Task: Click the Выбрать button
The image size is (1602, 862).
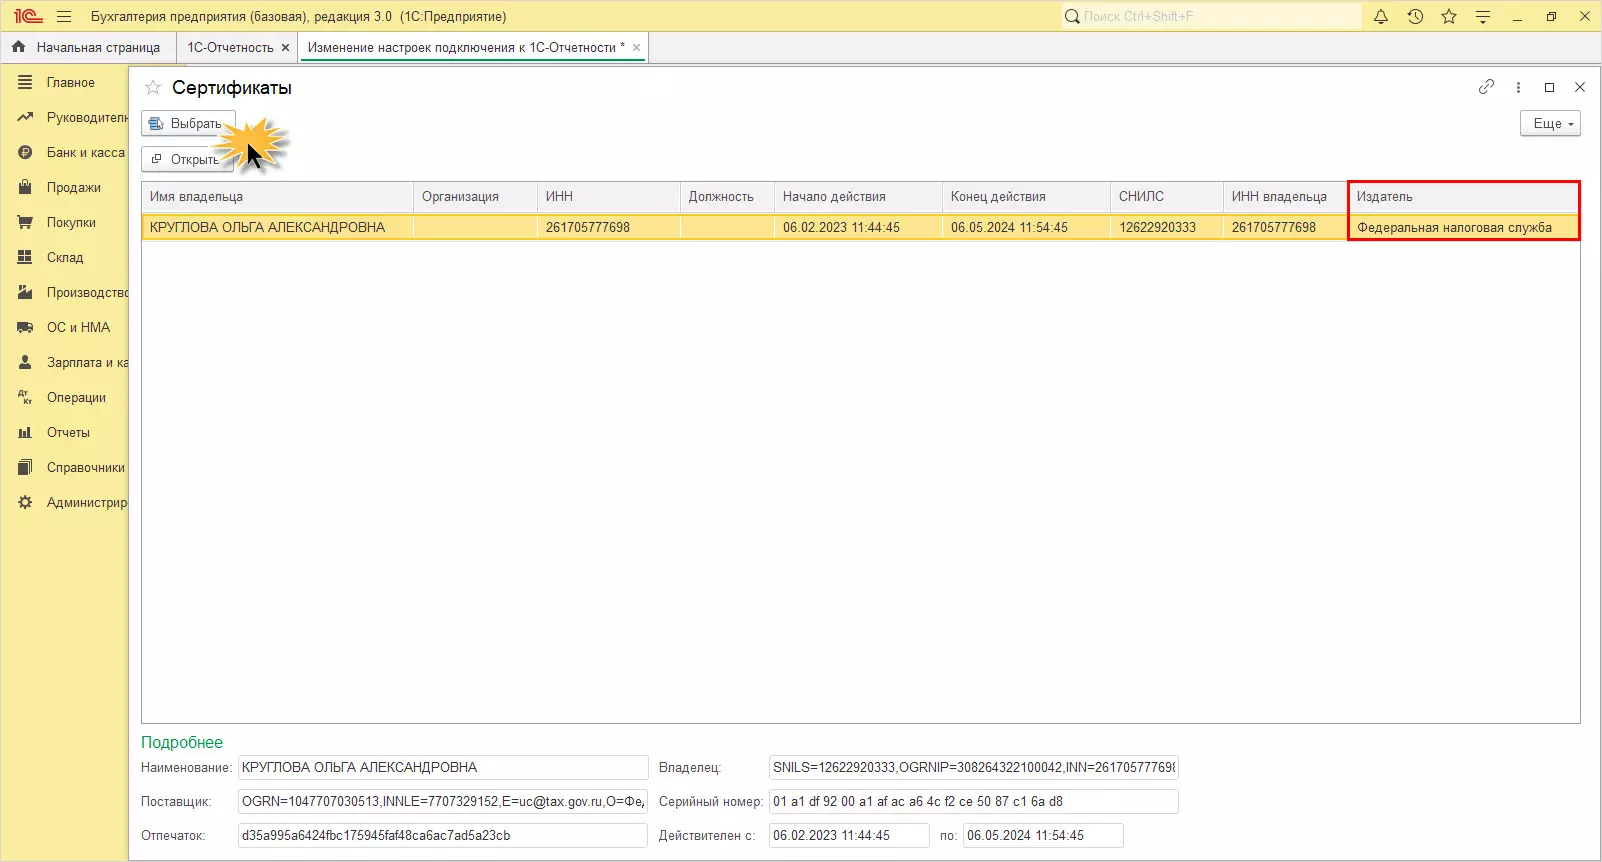Action: pos(188,123)
